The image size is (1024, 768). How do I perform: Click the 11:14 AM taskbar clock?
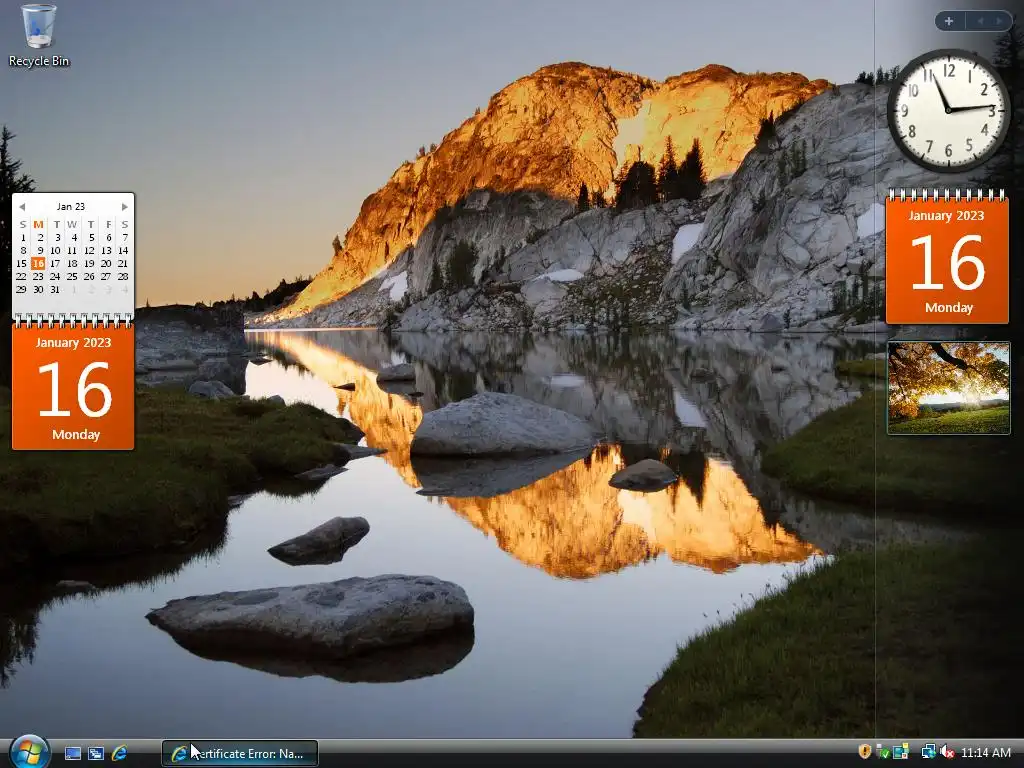pos(986,753)
